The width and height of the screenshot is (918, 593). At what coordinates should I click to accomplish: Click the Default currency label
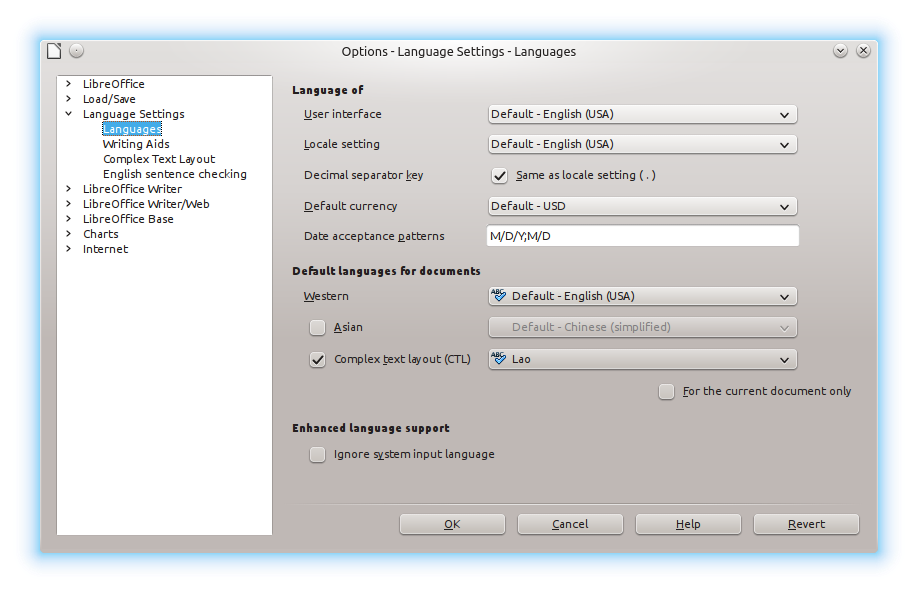350,206
